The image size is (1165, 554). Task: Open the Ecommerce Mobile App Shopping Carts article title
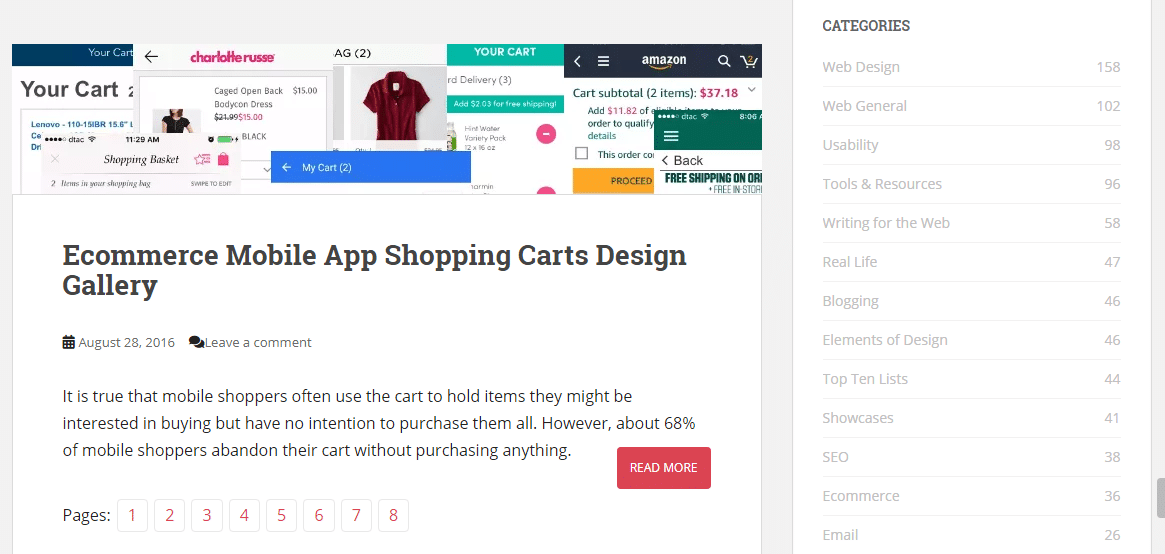374,270
